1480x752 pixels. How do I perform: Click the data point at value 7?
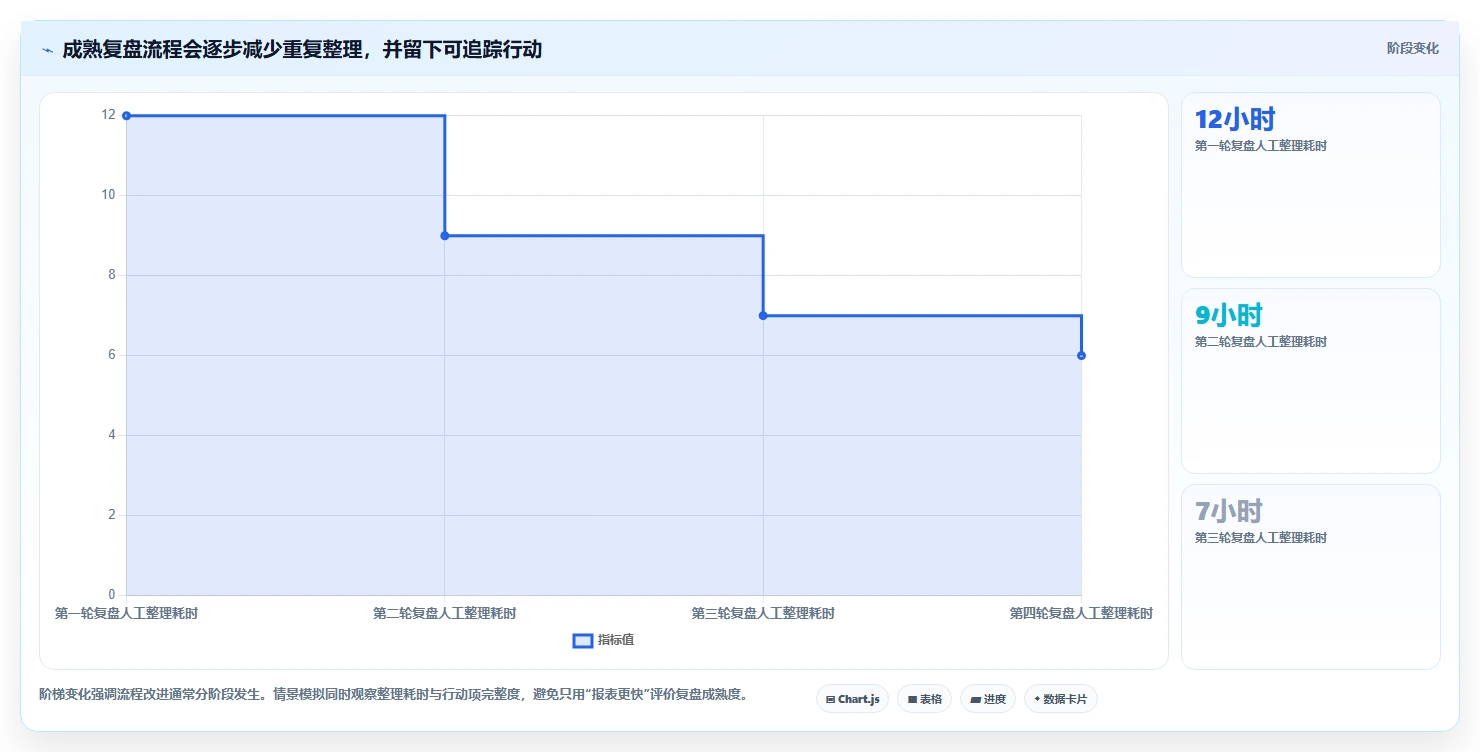click(x=763, y=316)
